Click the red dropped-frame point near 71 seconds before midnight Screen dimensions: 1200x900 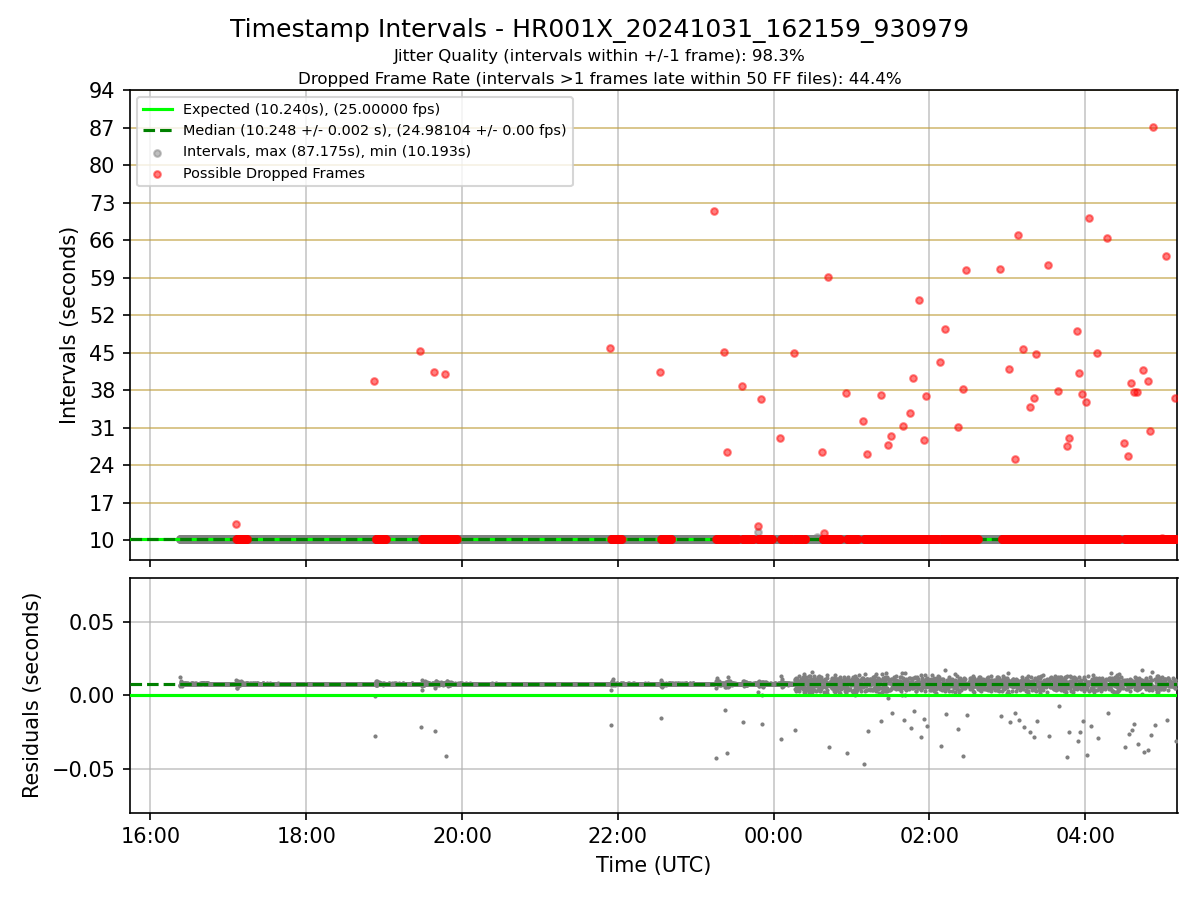(x=714, y=211)
